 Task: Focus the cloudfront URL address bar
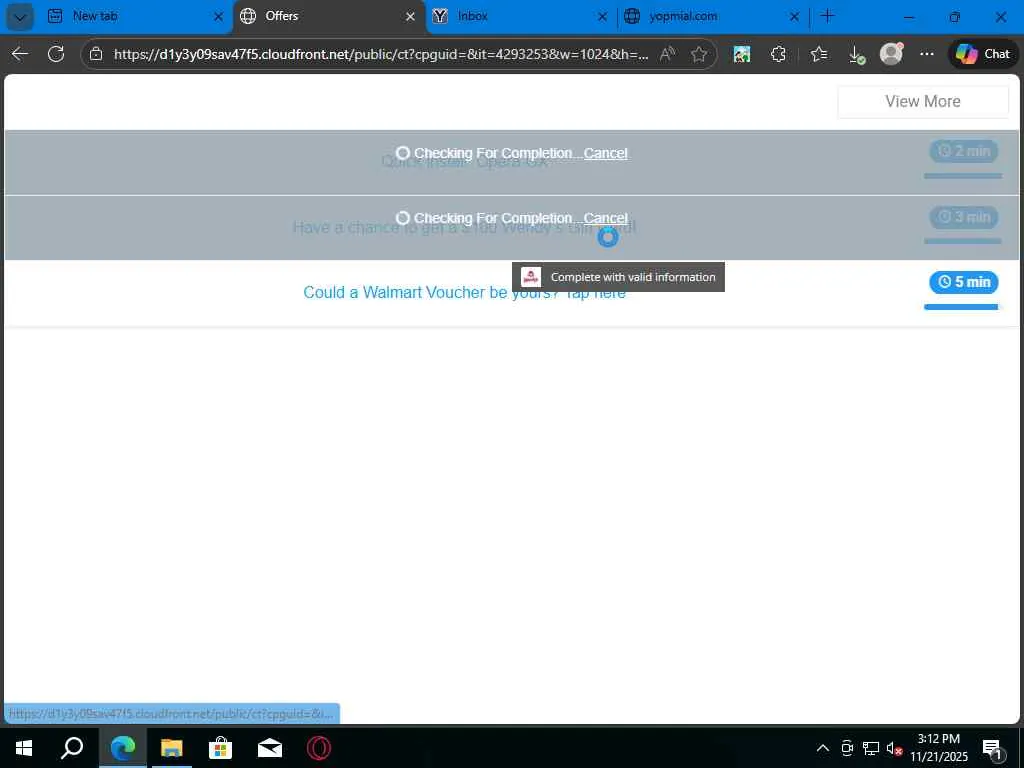point(381,54)
